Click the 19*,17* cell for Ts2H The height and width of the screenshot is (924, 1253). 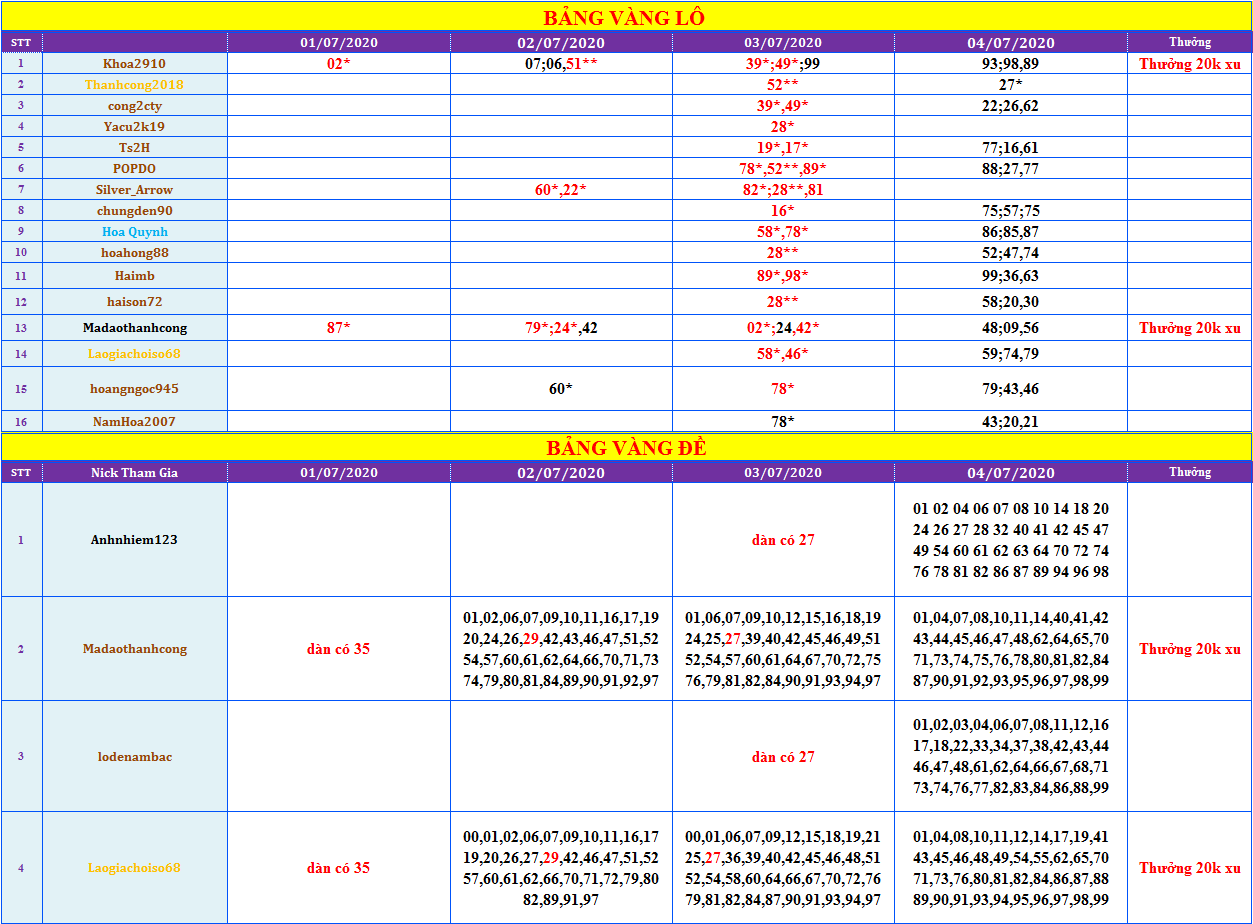[783, 148]
